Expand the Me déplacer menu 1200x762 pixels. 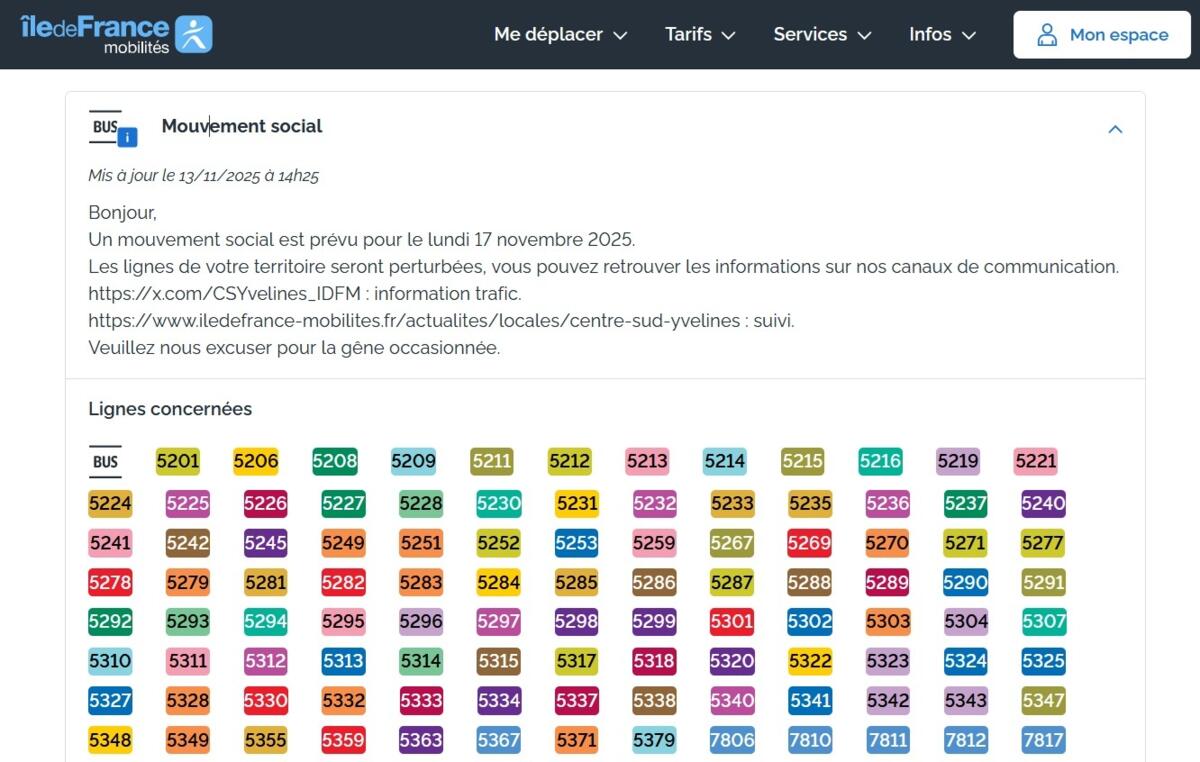[x=560, y=35]
